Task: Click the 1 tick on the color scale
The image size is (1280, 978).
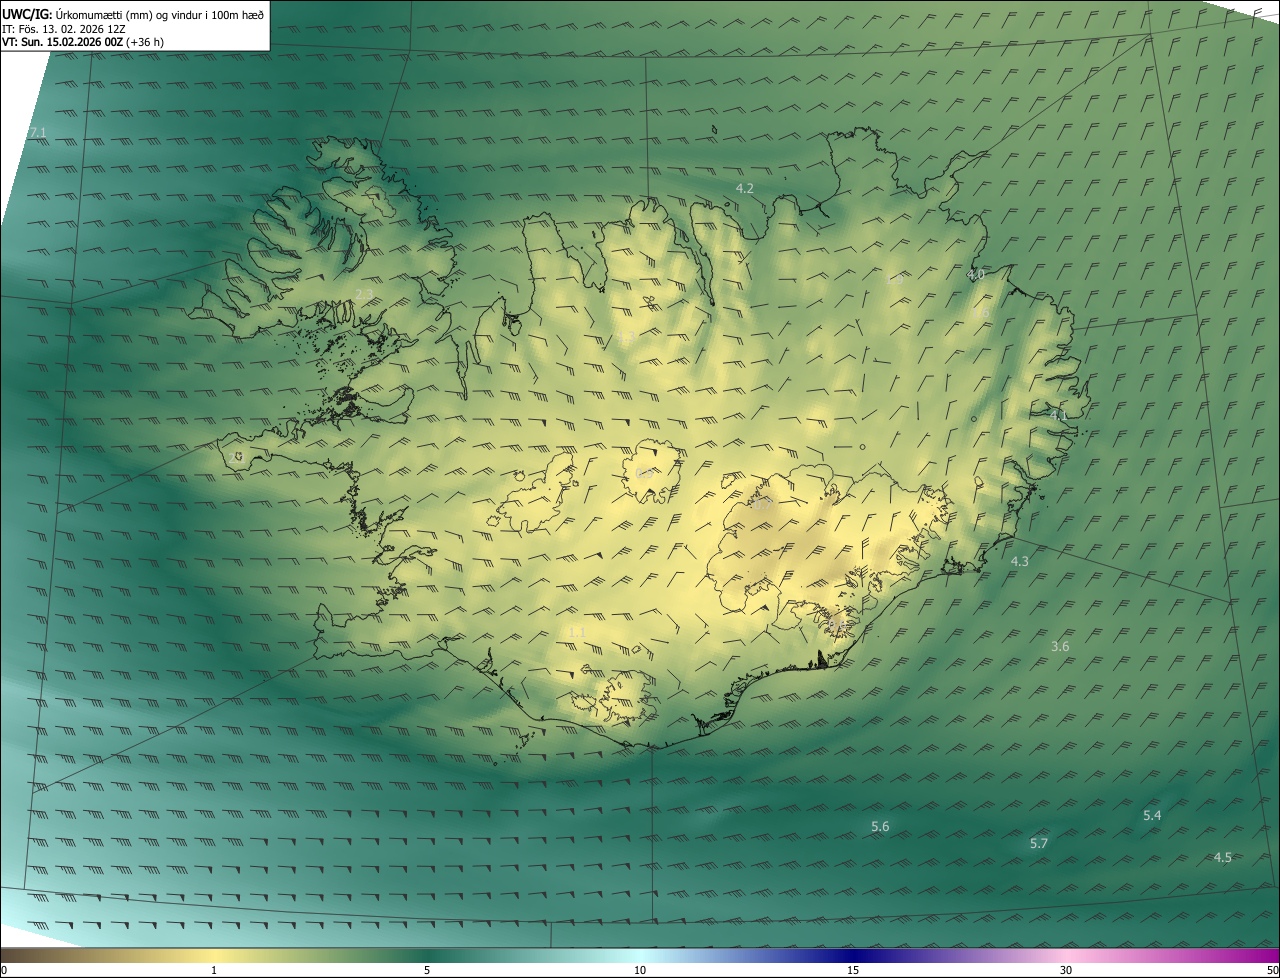Action: pos(214,971)
